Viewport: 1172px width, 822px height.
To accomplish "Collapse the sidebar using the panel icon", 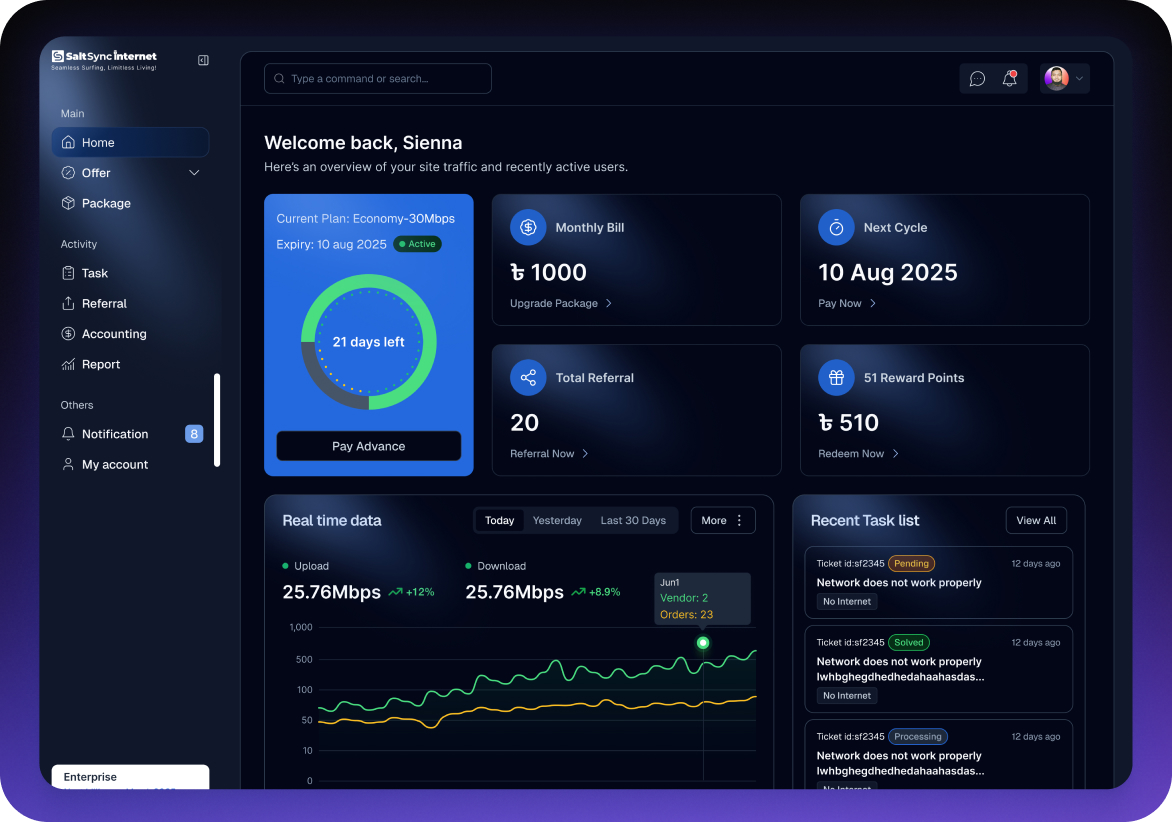I will tap(203, 60).
